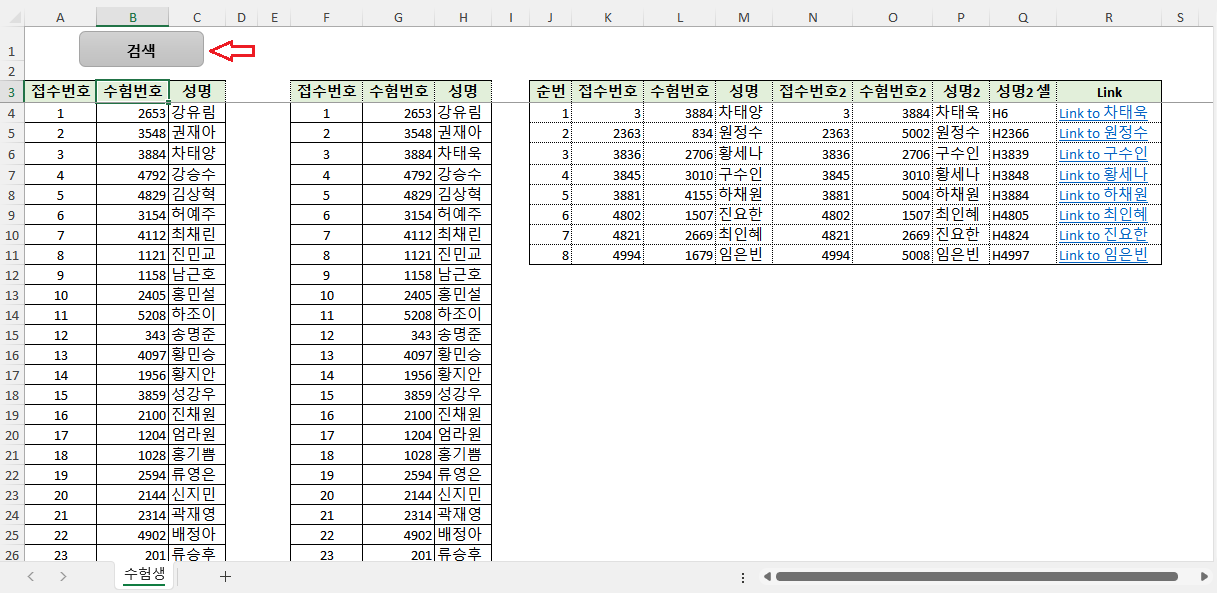Image resolution: width=1217 pixels, height=594 pixels.
Task: Select column R header
Action: 1108,17
